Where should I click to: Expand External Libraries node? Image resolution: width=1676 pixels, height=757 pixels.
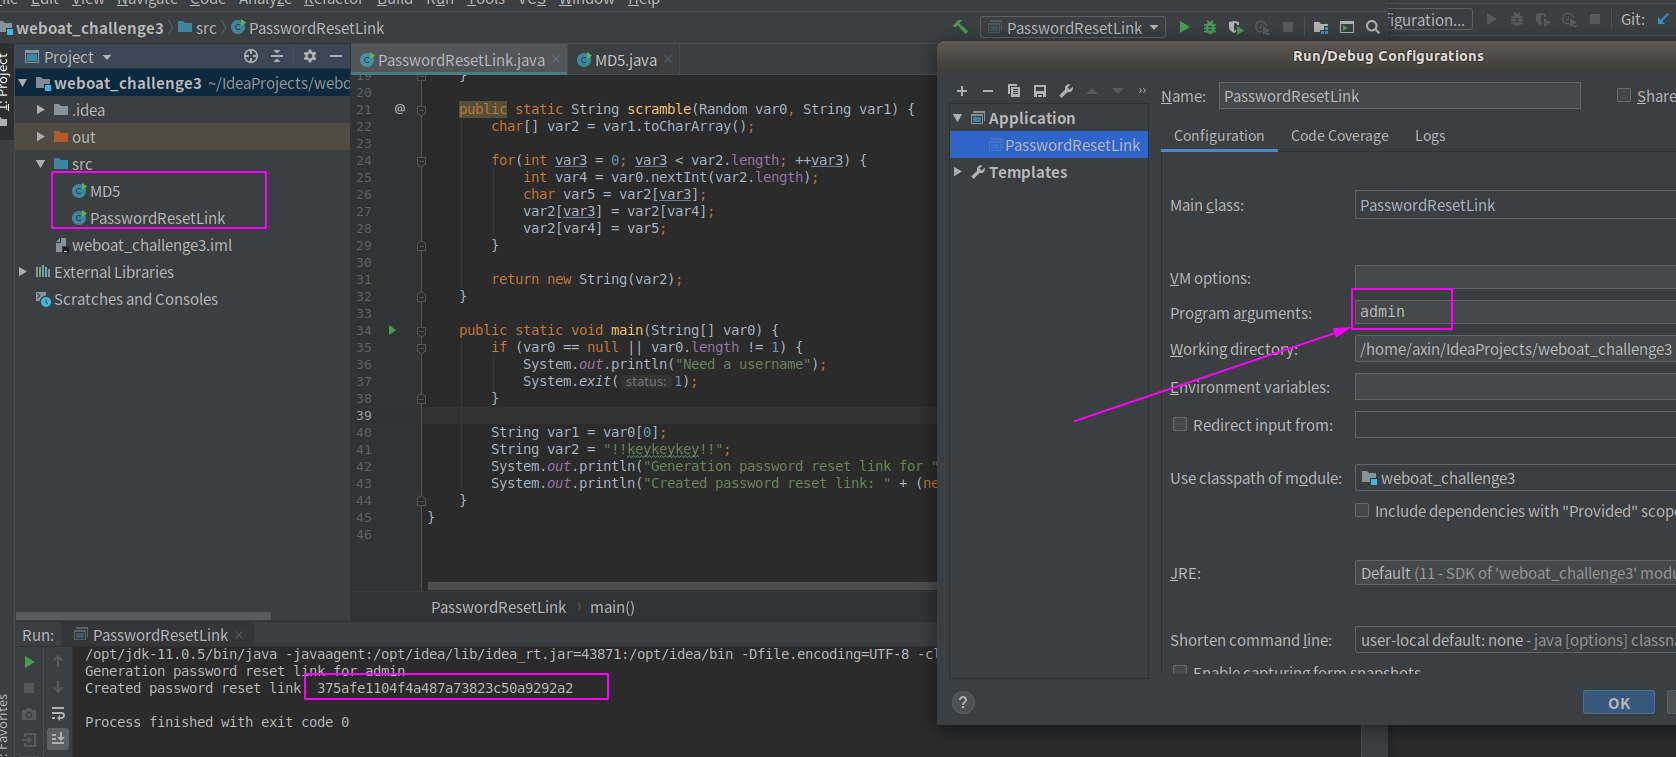coord(23,272)
